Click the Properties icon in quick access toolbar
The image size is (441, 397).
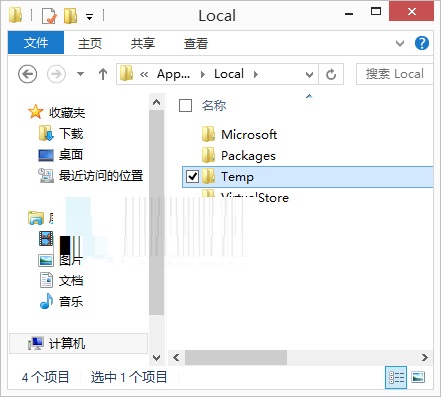tap(49, 16)
